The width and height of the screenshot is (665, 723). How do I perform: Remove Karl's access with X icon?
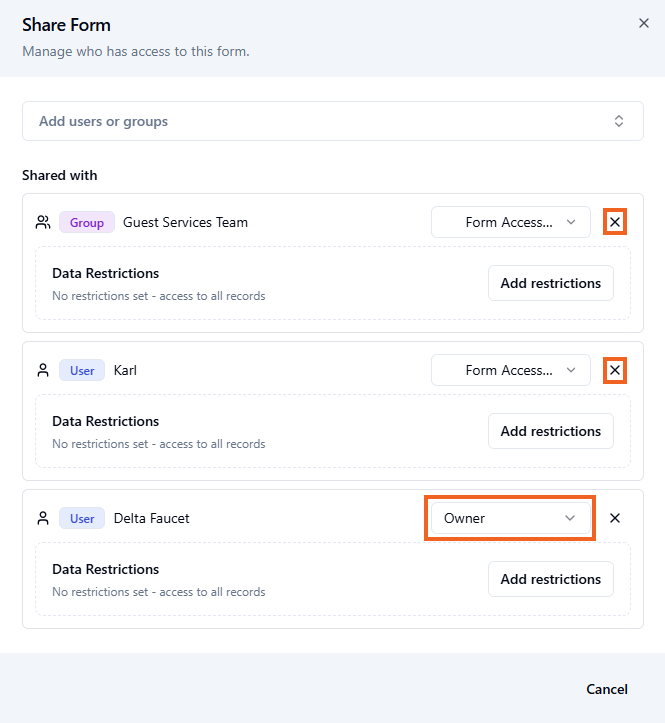tap(615, 370)
